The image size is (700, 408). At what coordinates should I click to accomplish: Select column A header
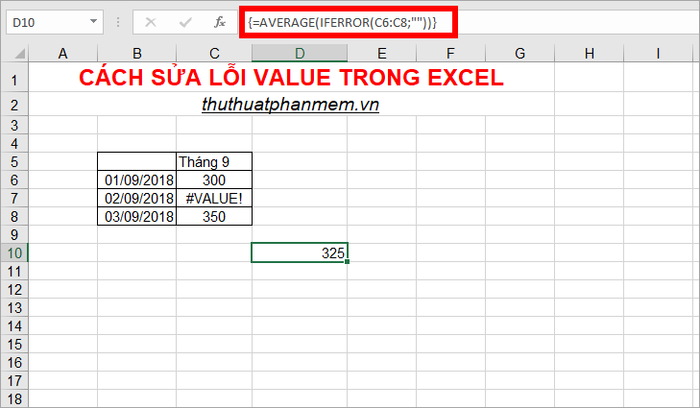pyautogui.click(x=63, y=54)
